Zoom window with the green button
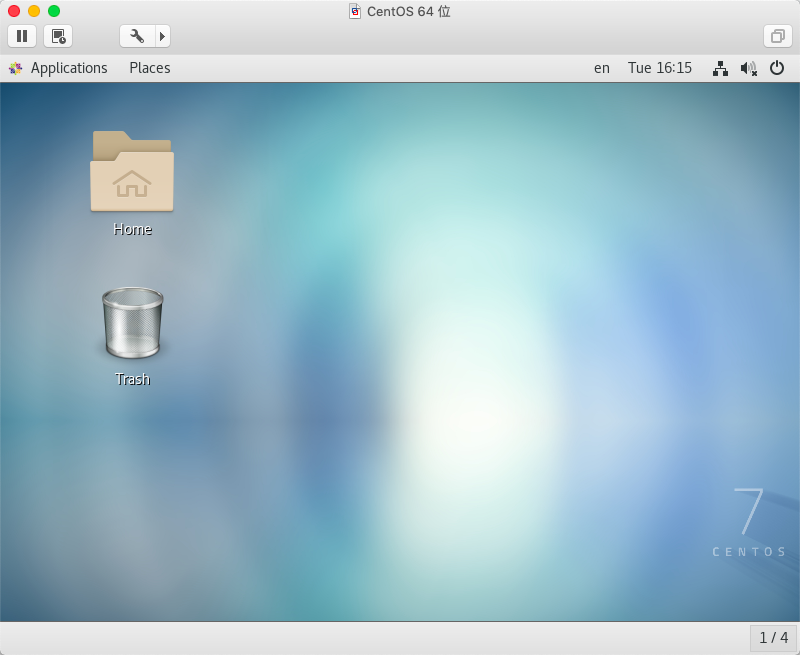The height and width of the screenshot is (655, 800). 54,11
